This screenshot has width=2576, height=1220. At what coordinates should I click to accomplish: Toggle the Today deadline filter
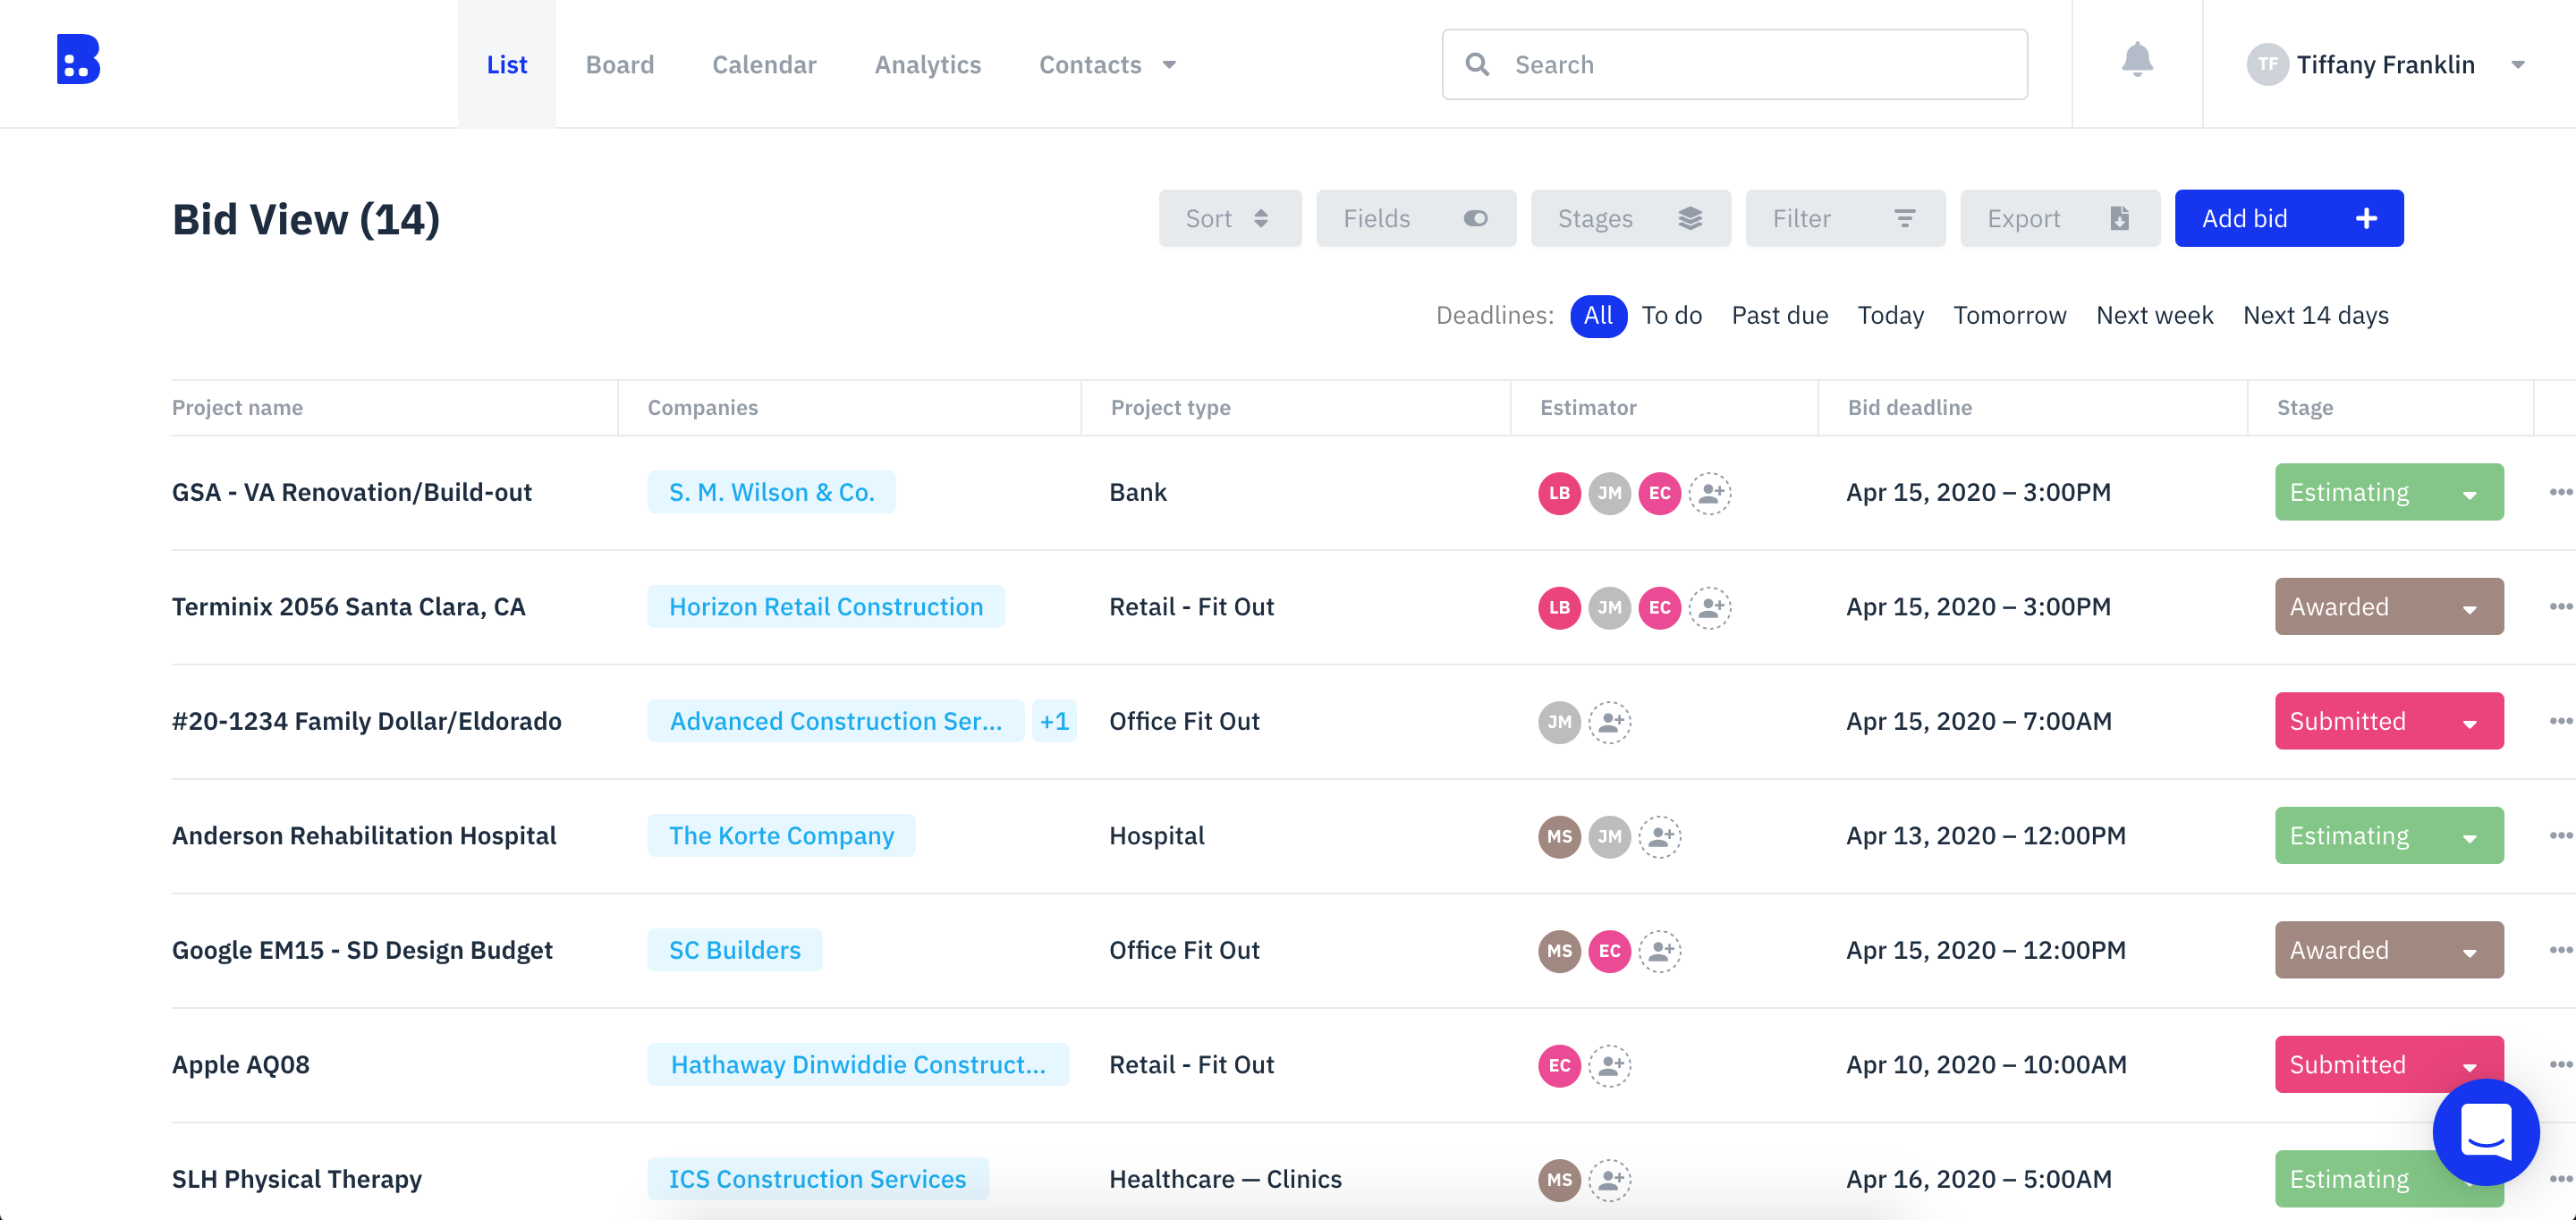[1893, 315]
